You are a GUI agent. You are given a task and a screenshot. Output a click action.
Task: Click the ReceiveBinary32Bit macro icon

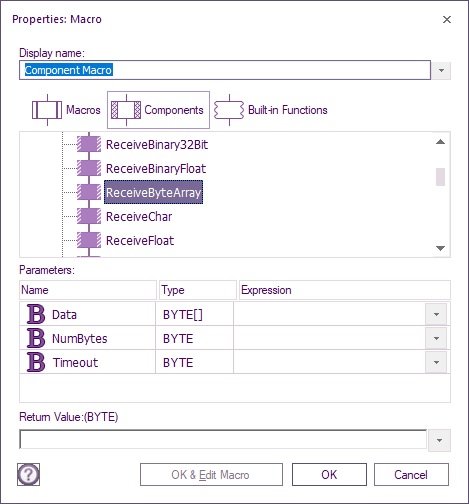point(89,144)
